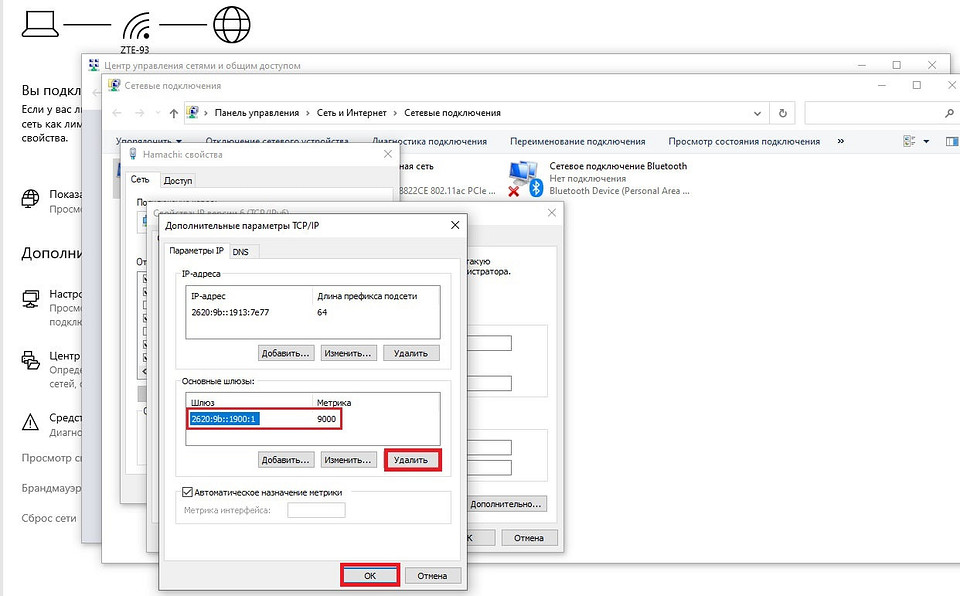Click Диагностика подключения in toolbar
Viewport: 960px width, 596px height.
(429, 141)
